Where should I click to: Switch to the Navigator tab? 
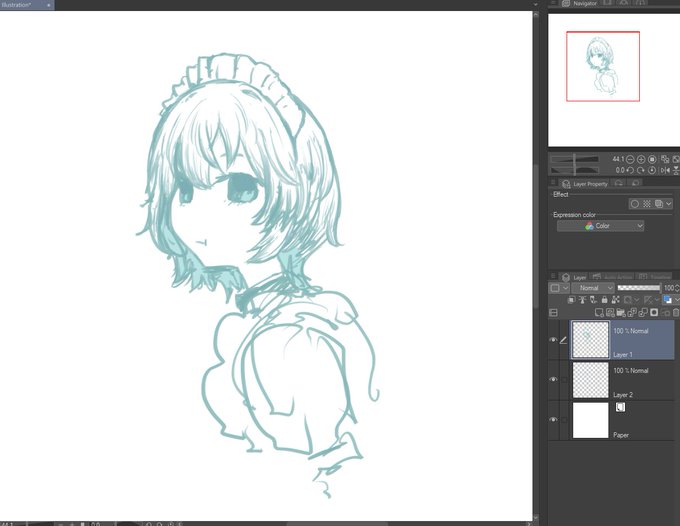click(x=579, y=3)
